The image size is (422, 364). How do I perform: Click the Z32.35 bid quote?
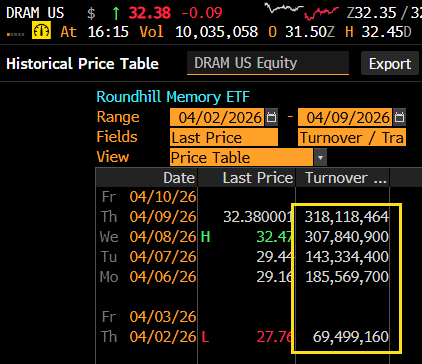pyautogui.click(x=371, y=13)
